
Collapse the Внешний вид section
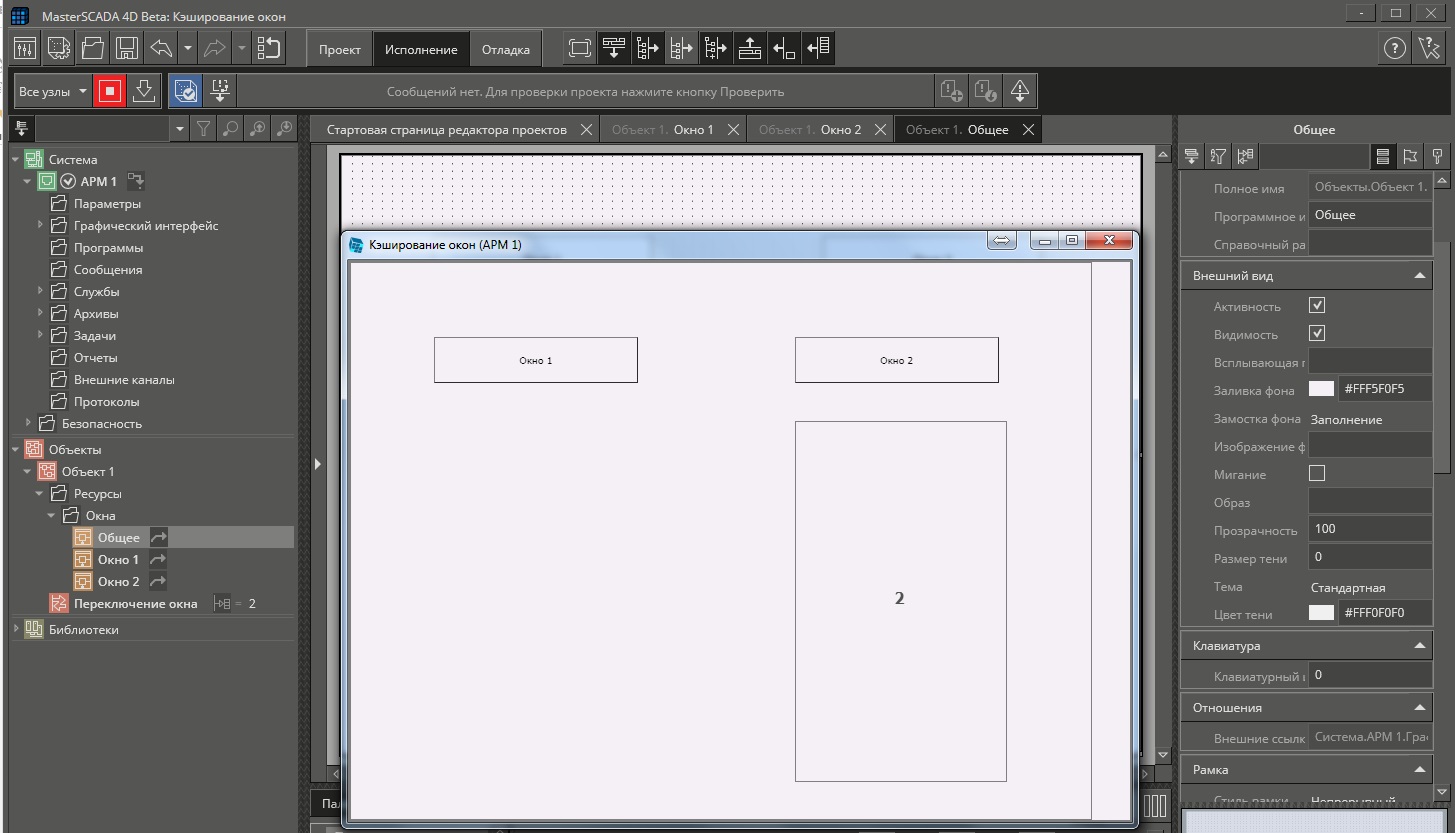pos(1419,276)
